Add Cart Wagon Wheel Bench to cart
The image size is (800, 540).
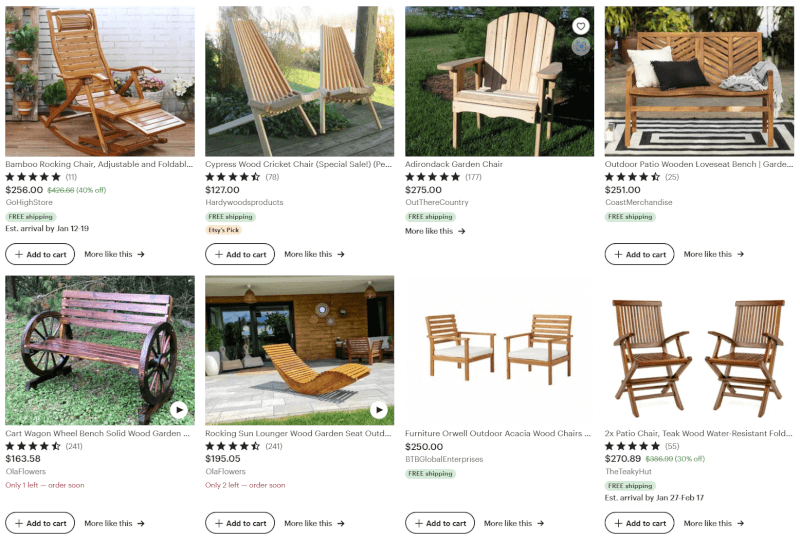click(x=40, y=523)
